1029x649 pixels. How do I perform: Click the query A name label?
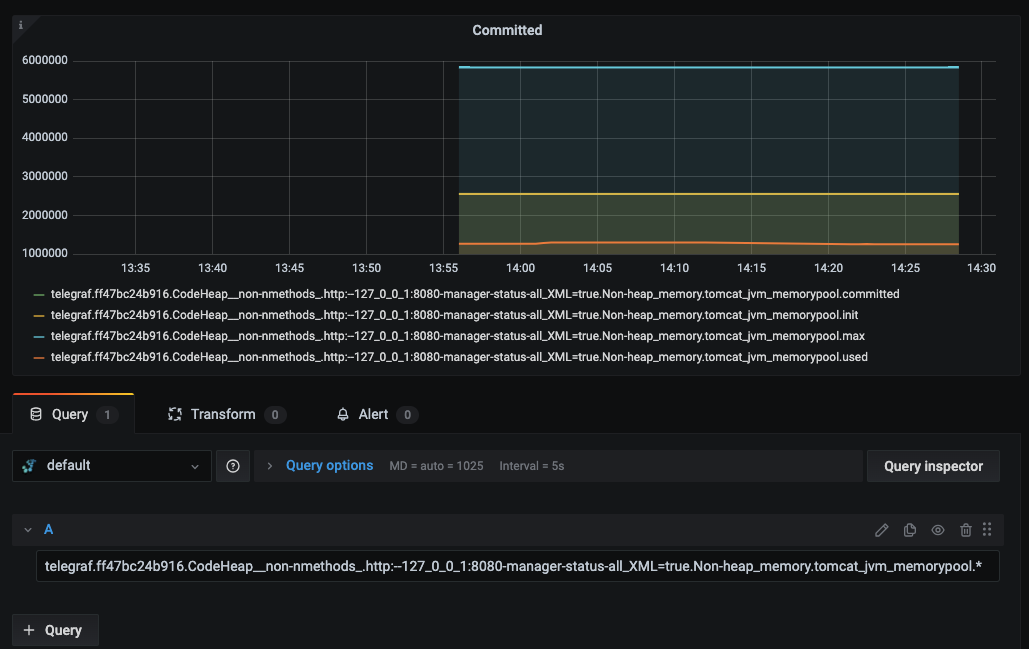49,530
